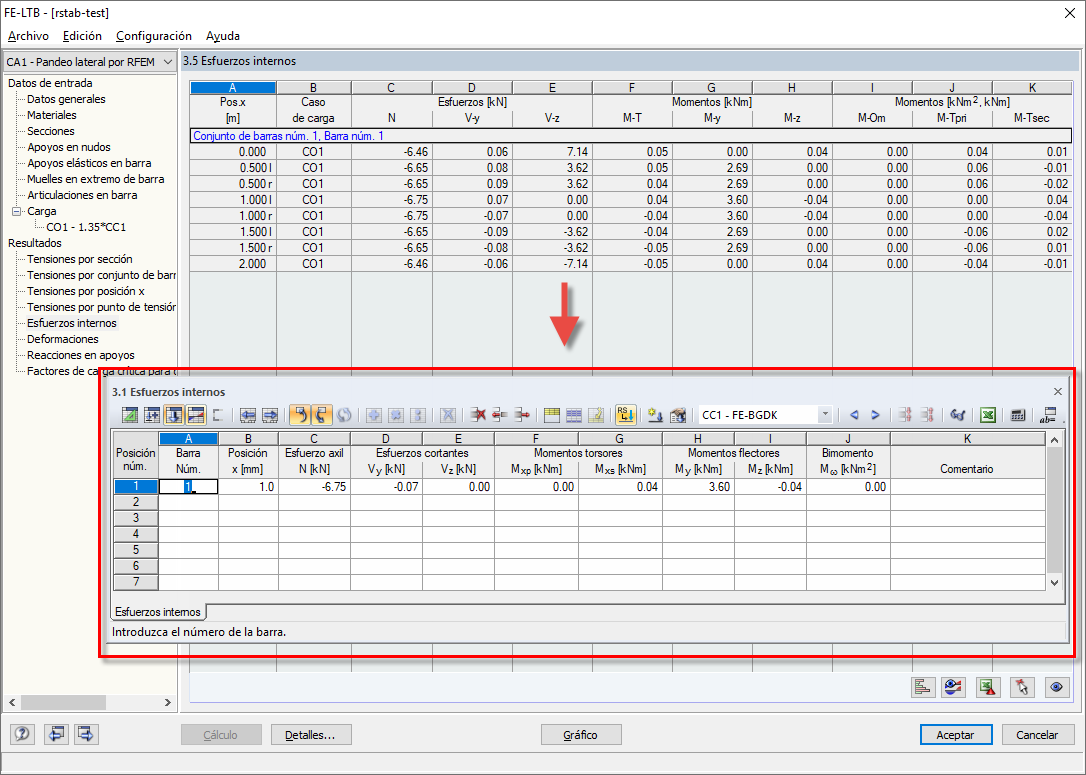Open the result diagrams icon near bottom right
Image resolution: width=1086 pixels, height=775 pixels.
click(x=923, y=687)
